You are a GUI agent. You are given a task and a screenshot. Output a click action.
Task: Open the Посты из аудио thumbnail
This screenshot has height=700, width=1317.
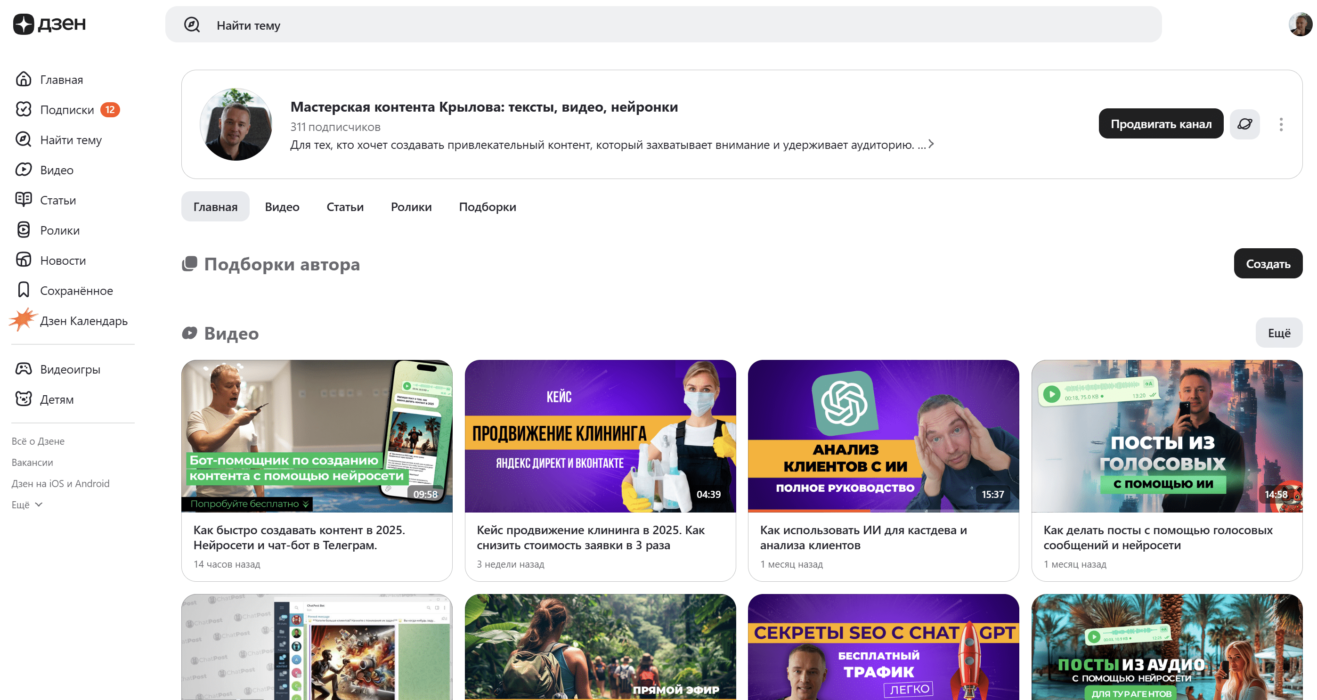1167,647
